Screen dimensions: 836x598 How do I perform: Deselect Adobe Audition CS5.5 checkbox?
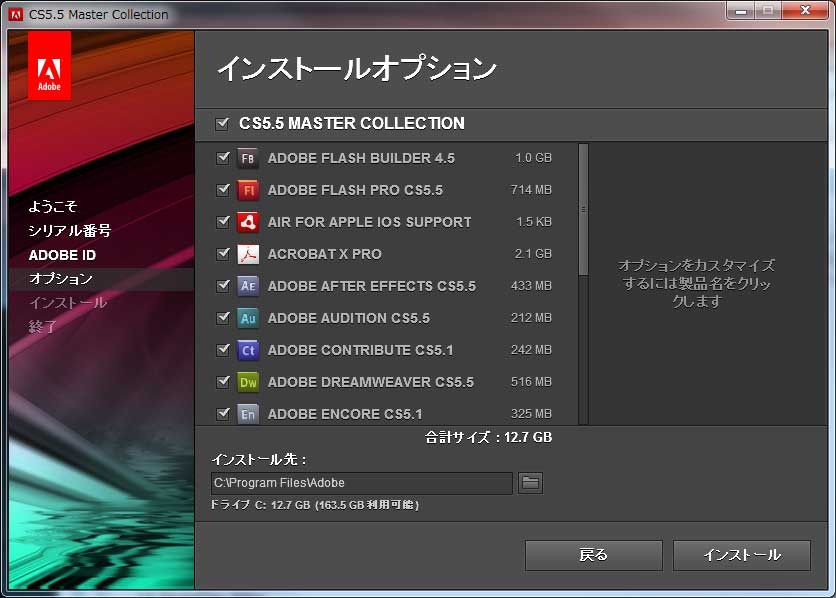[x=223, y=318]
